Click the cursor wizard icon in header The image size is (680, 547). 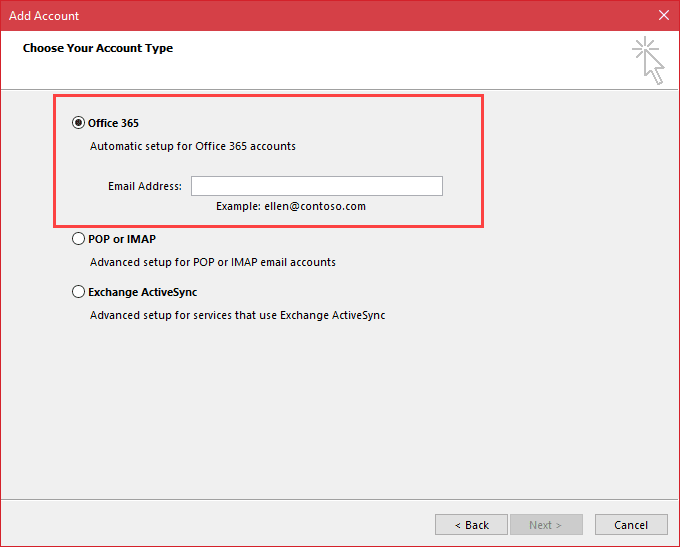[648, 60]
